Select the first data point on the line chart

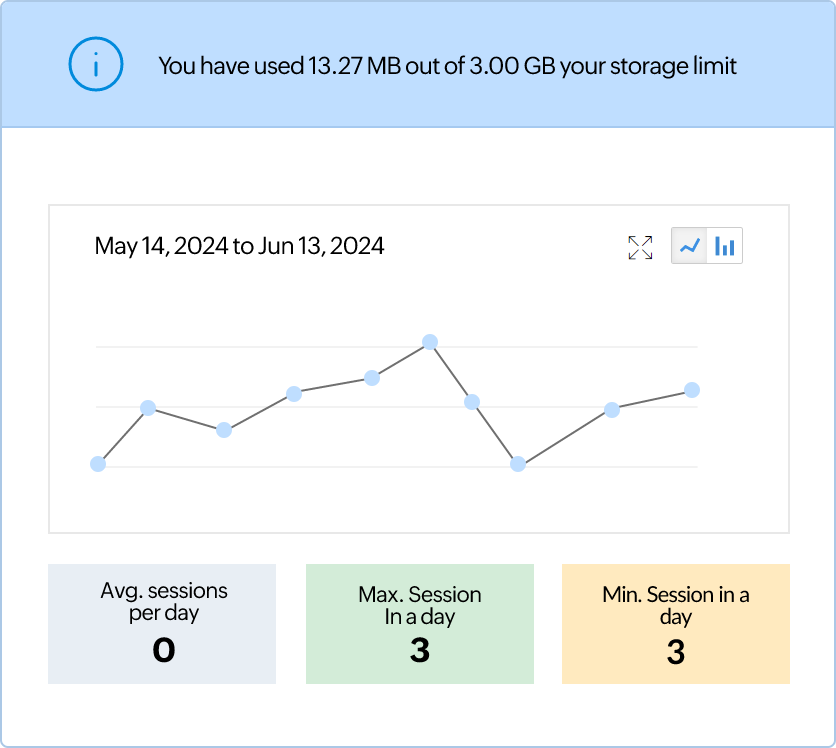pyautogui.click(x=97, y=463)
